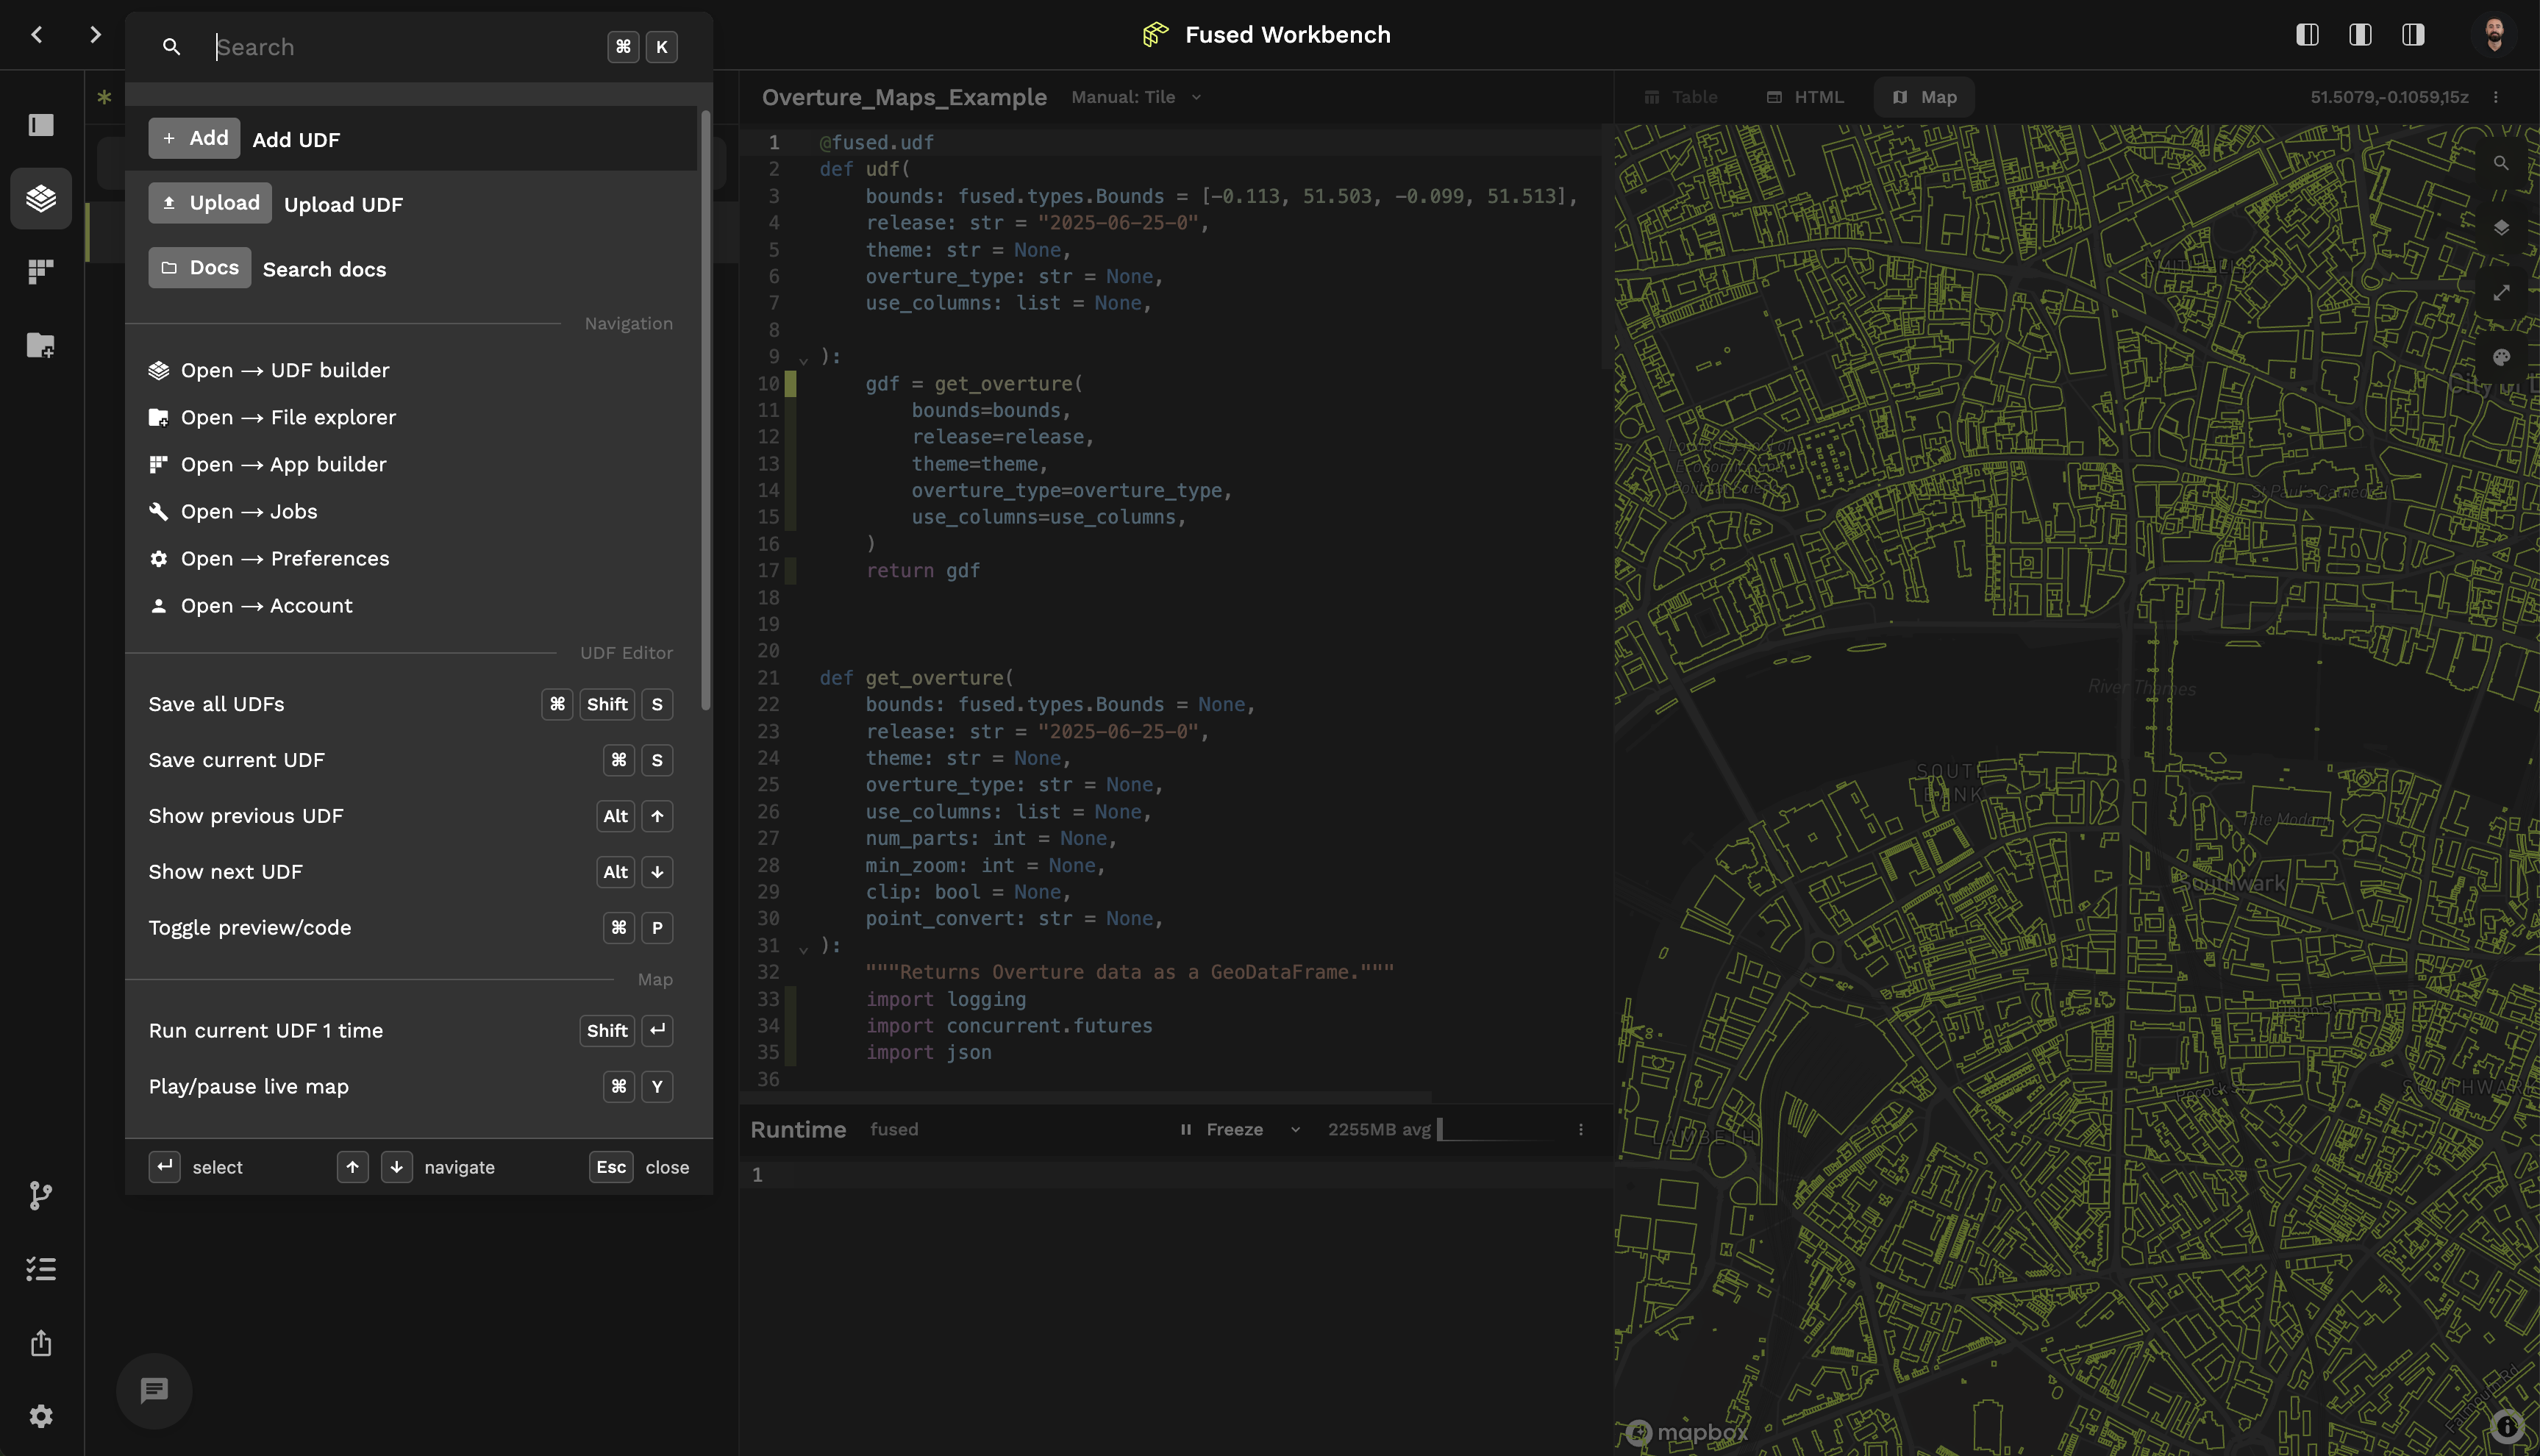Click the Fused Workbench logo
Screen dimensions: 2540x1456
(x=1156, y=34)
